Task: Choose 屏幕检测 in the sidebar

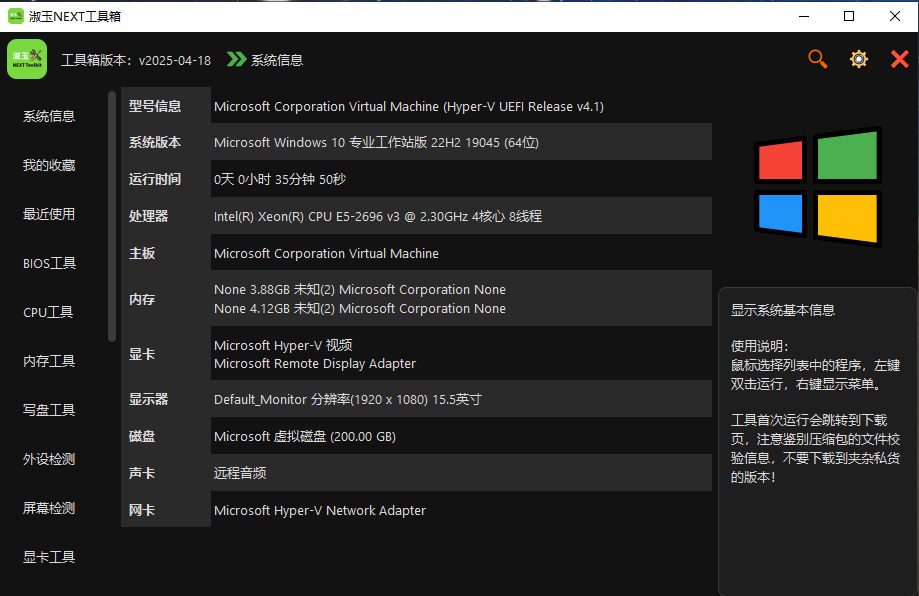Action: pyautogui.click(x=49, y=508)
